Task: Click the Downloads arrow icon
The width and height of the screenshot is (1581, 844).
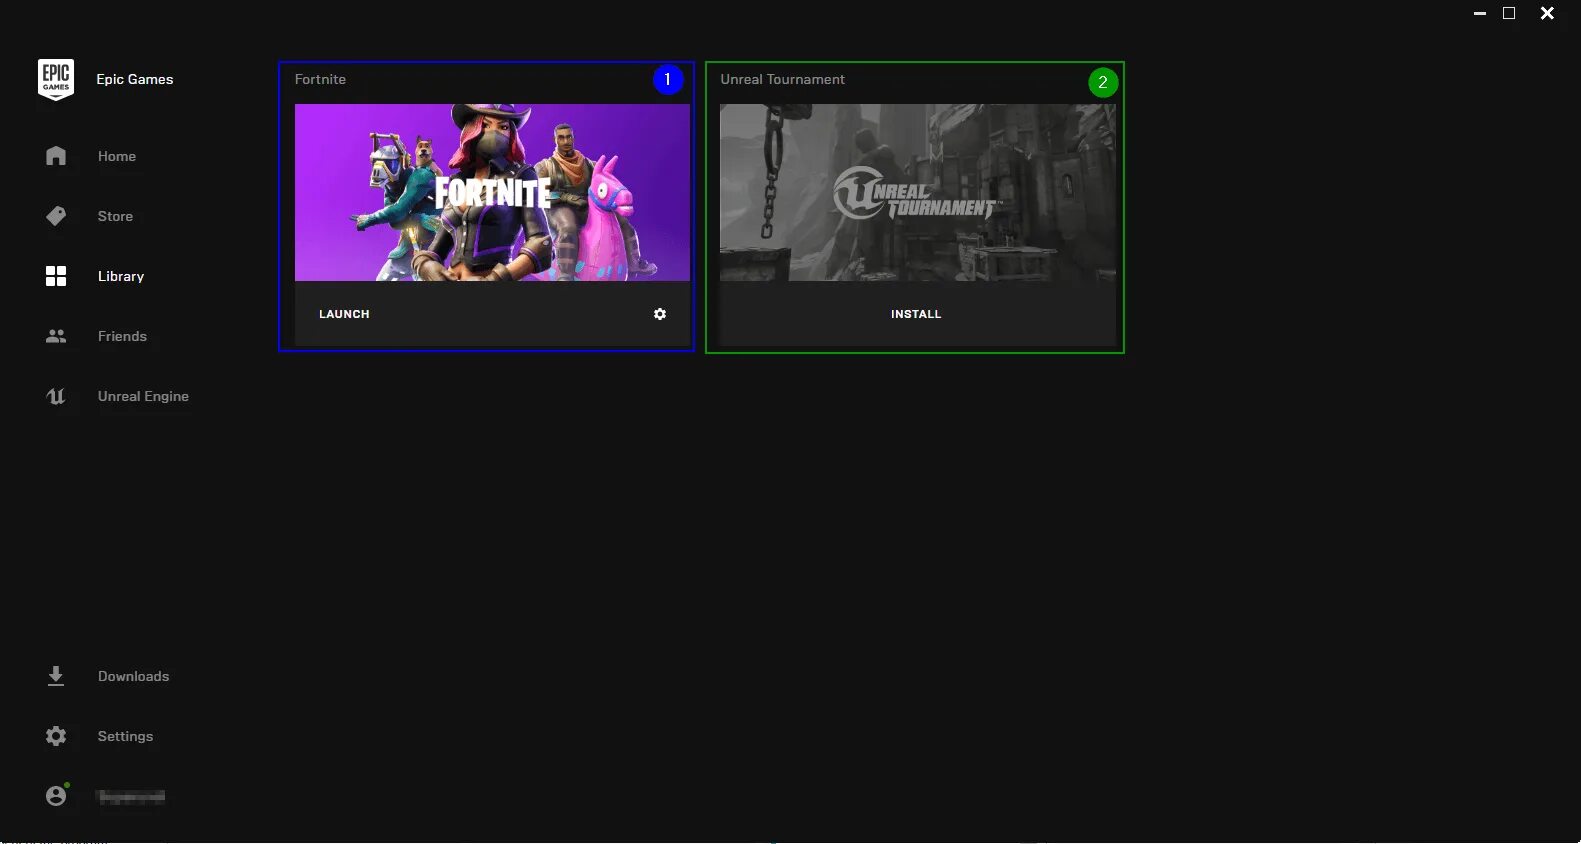Action: (x=56, y=676)
